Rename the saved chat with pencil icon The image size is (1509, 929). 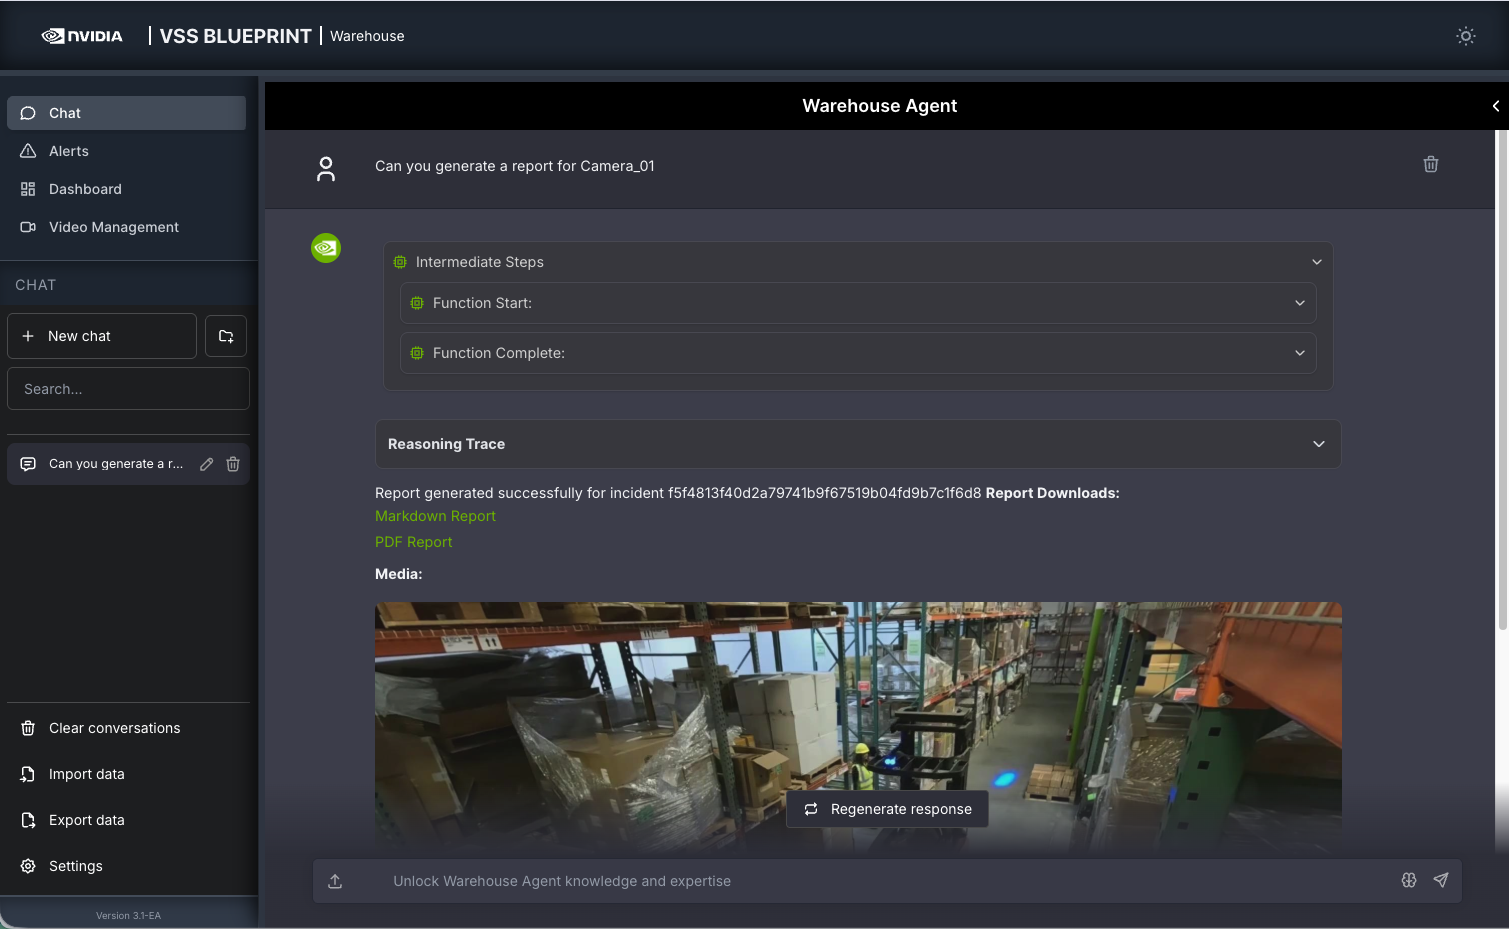click(206, 464)
